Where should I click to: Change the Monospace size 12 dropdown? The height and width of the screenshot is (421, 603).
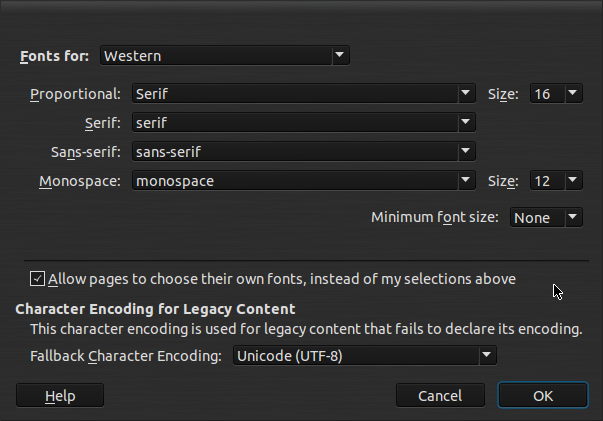coord(555,182)
